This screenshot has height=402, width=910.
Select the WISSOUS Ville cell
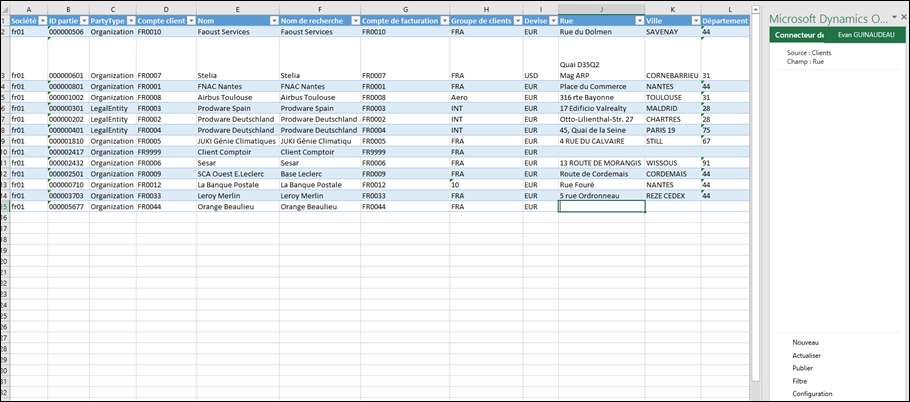coord(673,163)
